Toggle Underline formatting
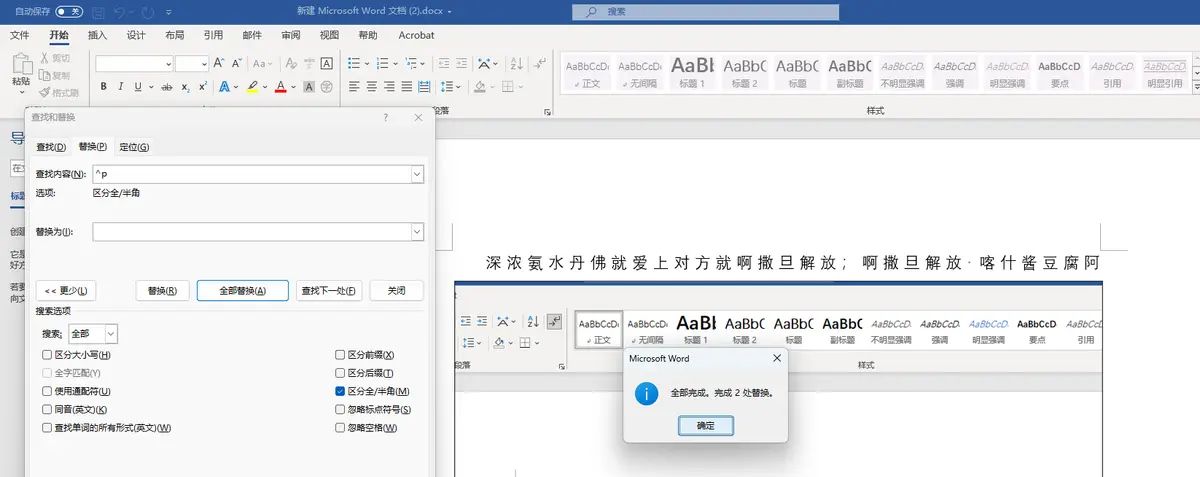The height and width of the screenshot is (477, 1200). point(138,87)
